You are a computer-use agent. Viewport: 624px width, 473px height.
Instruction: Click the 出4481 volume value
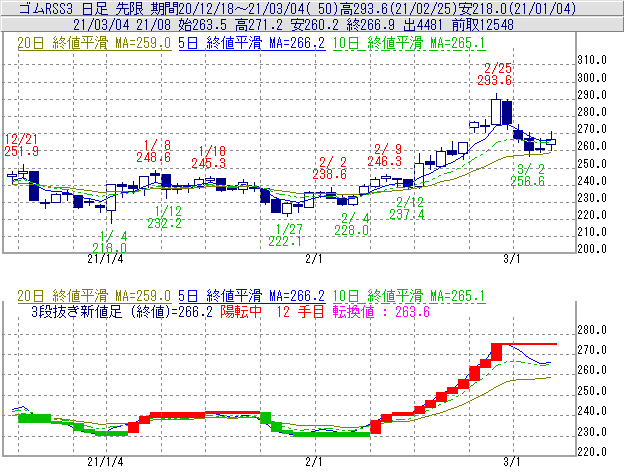click(x=423, y=25)
